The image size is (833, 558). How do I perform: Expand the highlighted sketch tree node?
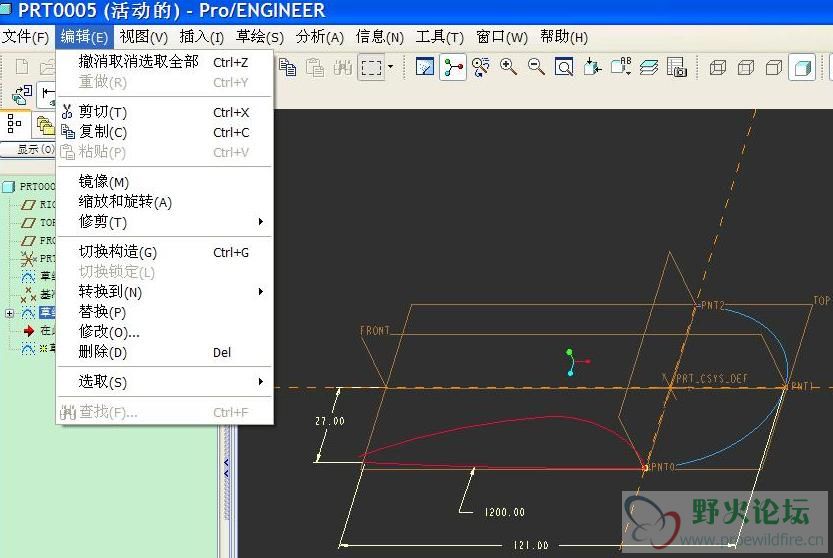pyautogui.click(x=9, y=313)
